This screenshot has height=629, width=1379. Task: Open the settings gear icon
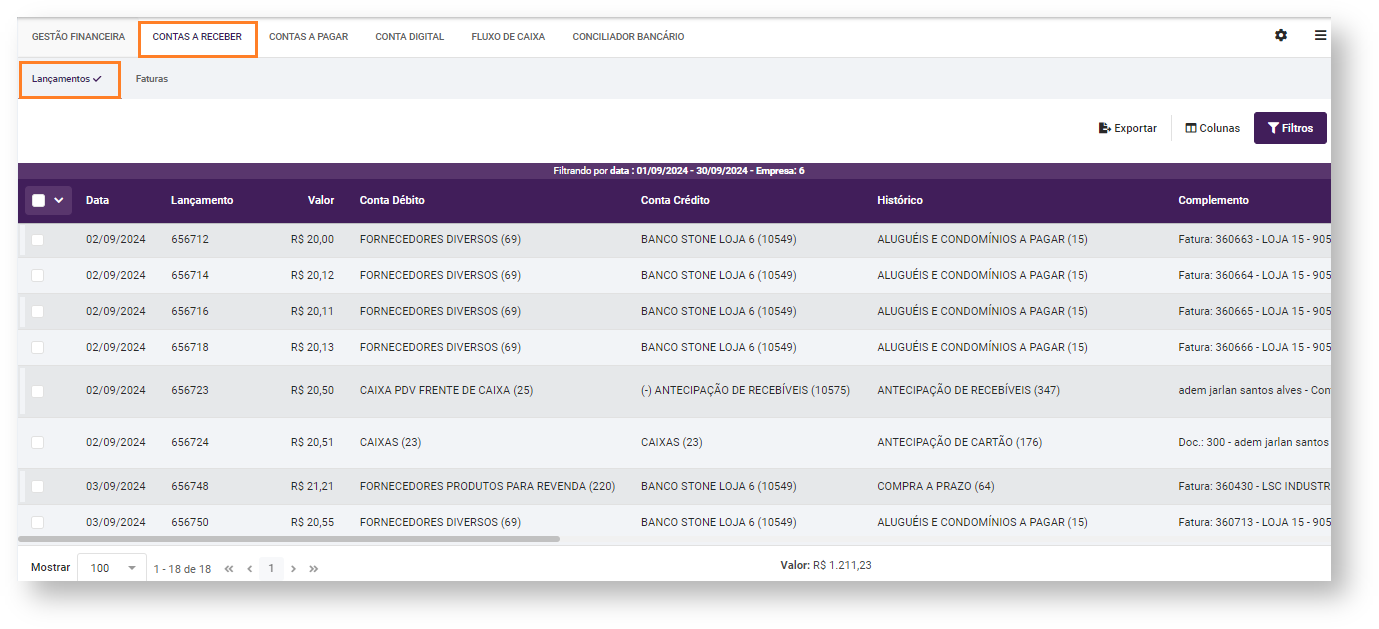pyautogui.click(x=1281, y=35)
